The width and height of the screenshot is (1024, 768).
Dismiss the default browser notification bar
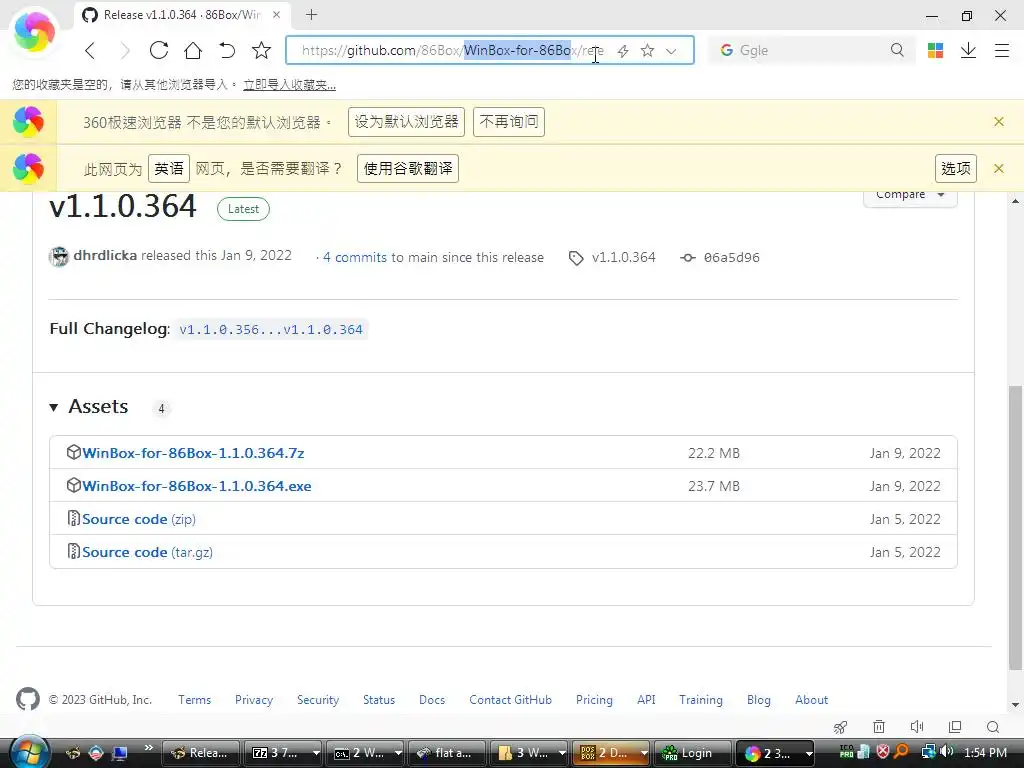999,121
